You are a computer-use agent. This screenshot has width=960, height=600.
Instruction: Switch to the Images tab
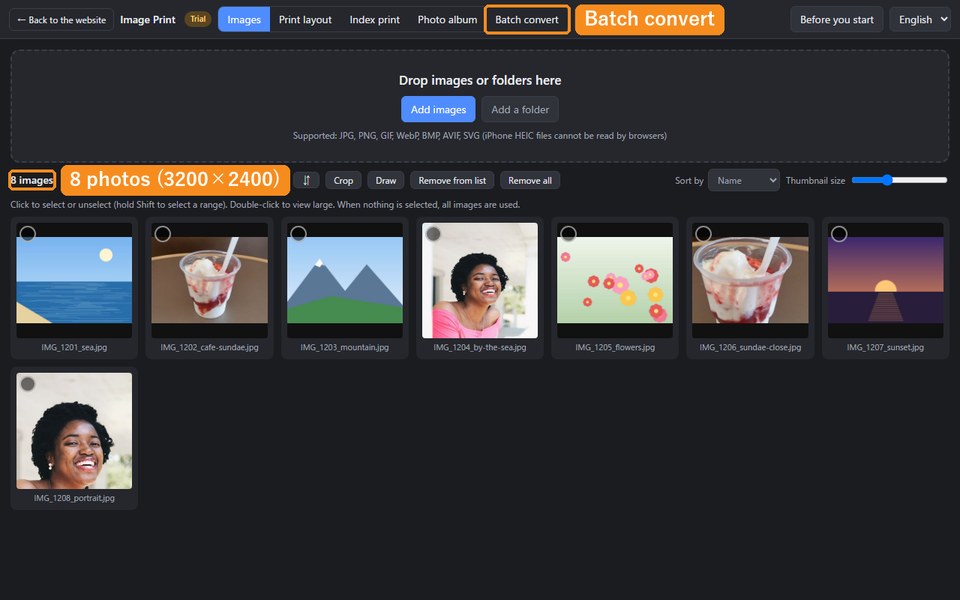244,20
